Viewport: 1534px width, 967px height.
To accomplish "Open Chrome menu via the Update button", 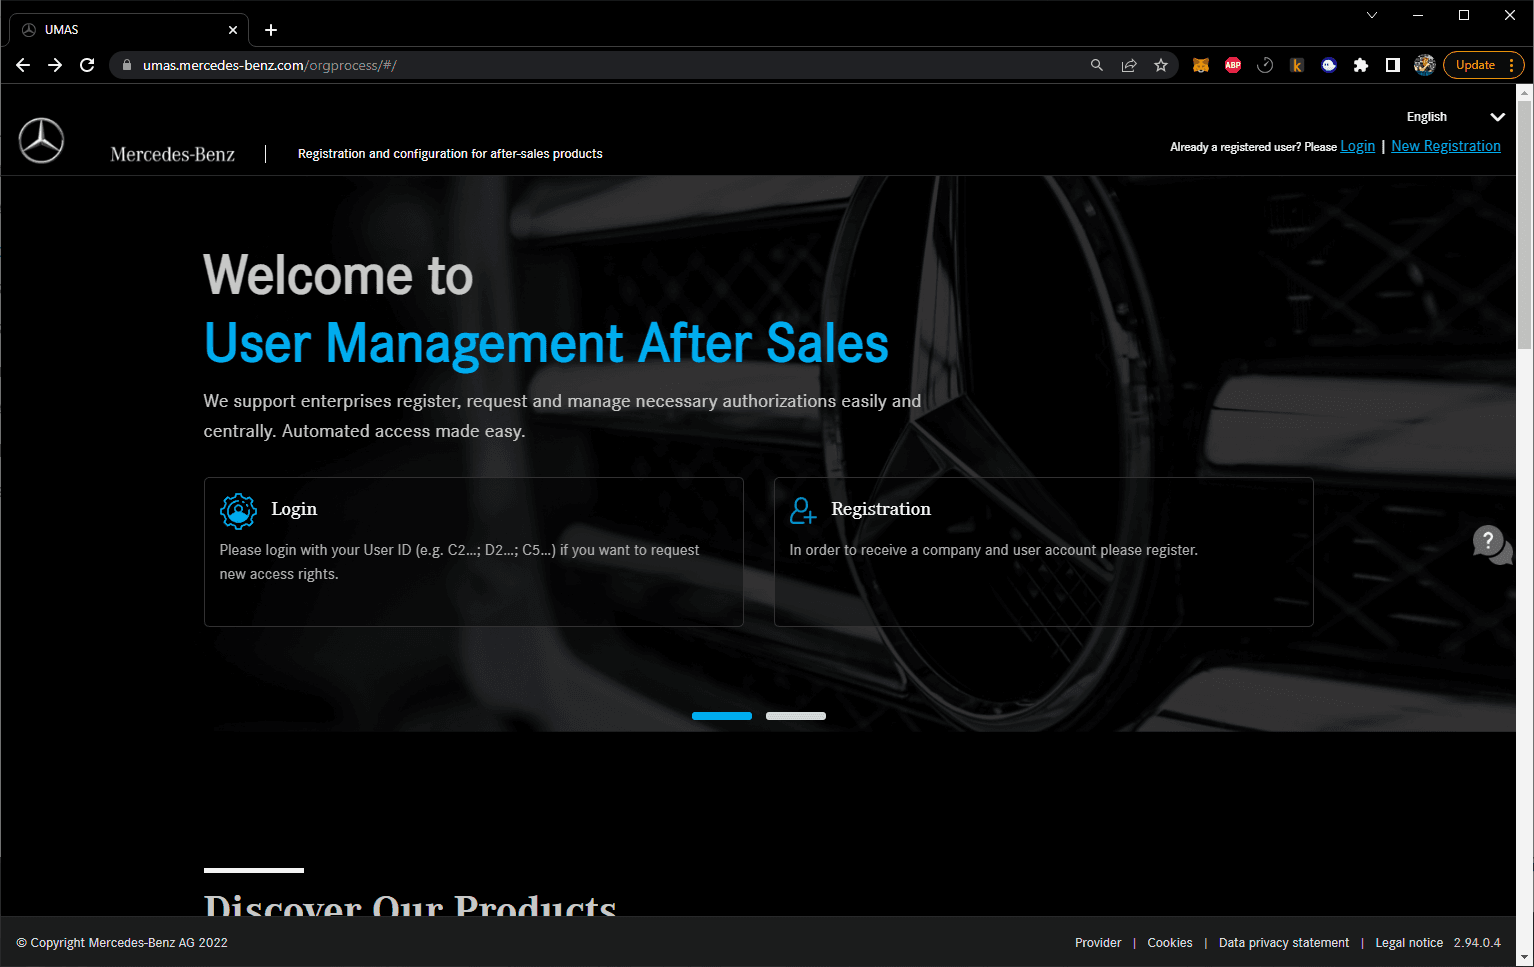I will [1483, 65].
